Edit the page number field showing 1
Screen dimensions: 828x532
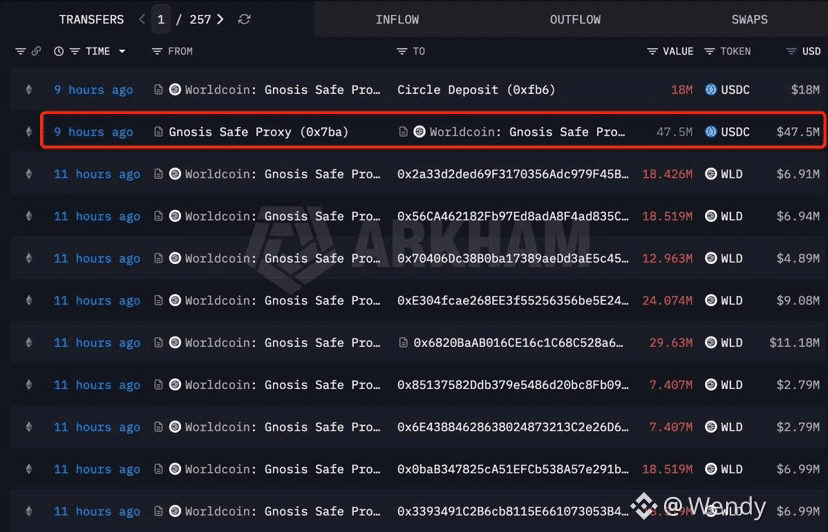[161, 20]
